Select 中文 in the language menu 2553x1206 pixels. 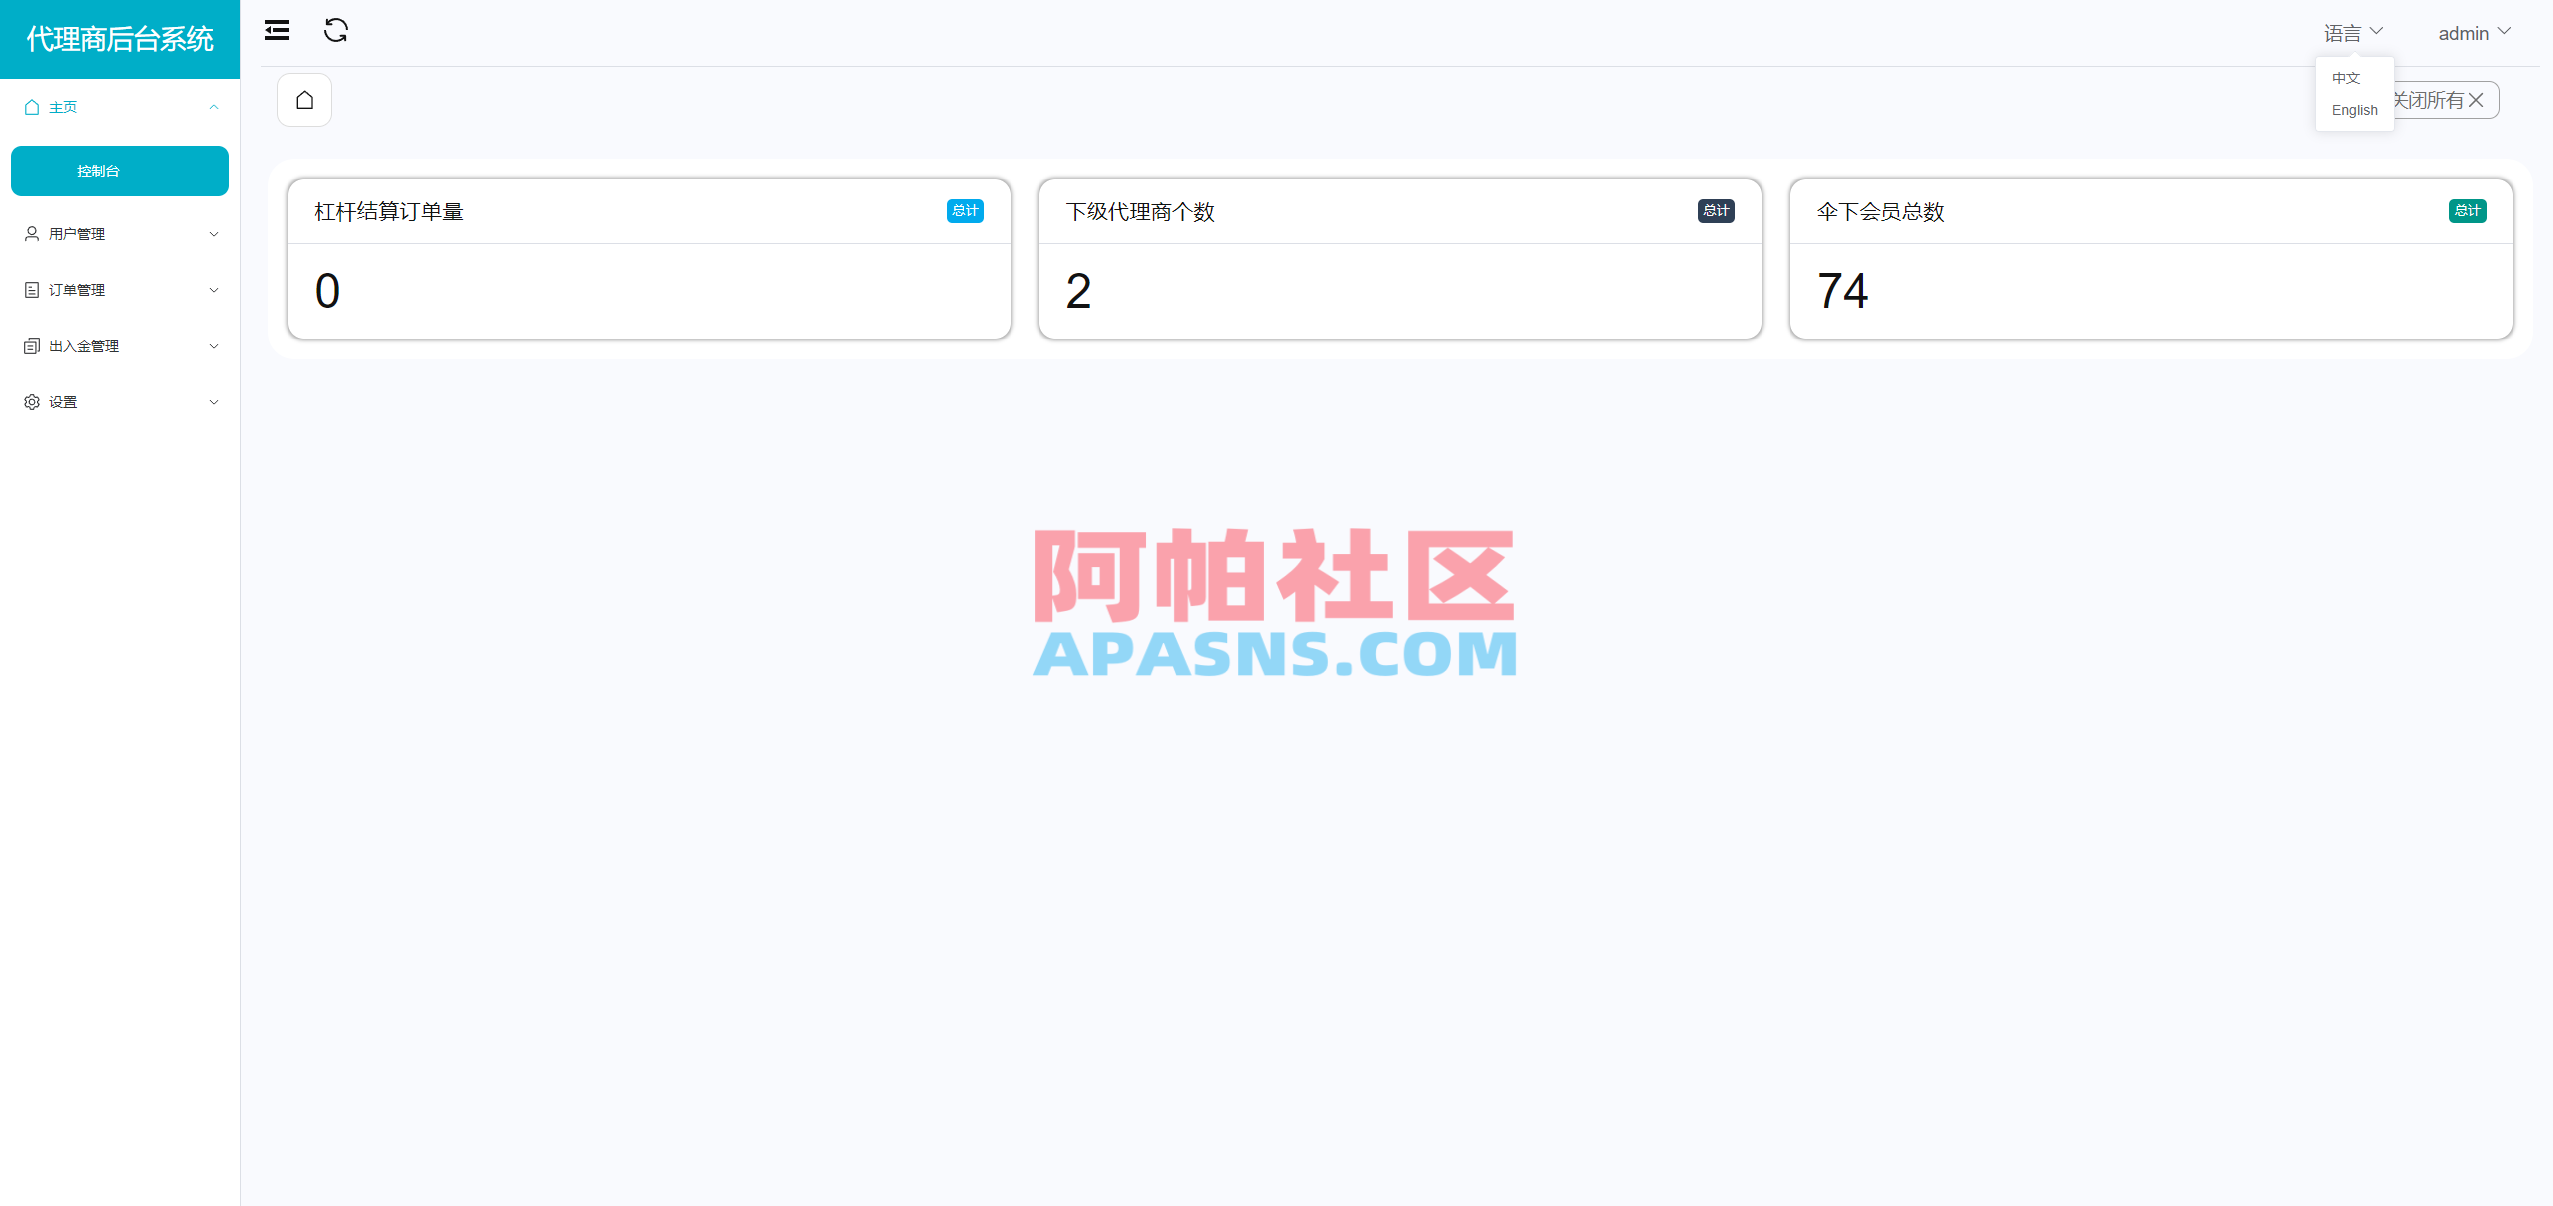point(2346,78)
